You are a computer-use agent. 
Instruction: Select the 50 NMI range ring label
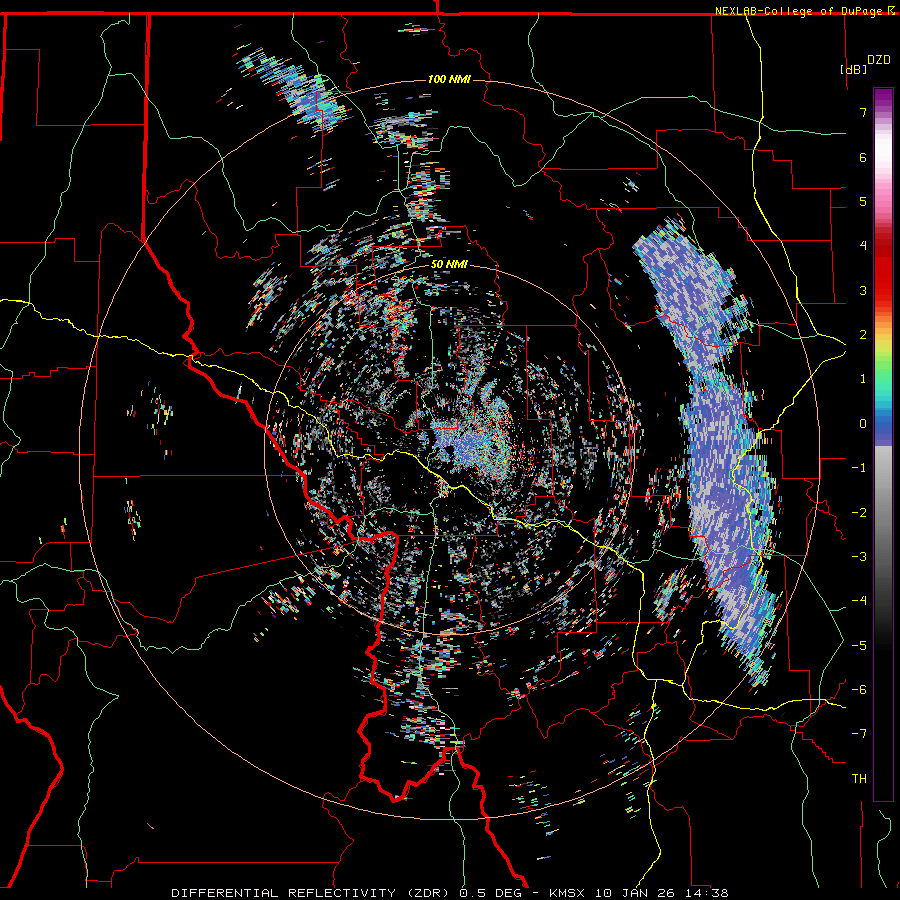pyautogui.click(x=449, y=264)
